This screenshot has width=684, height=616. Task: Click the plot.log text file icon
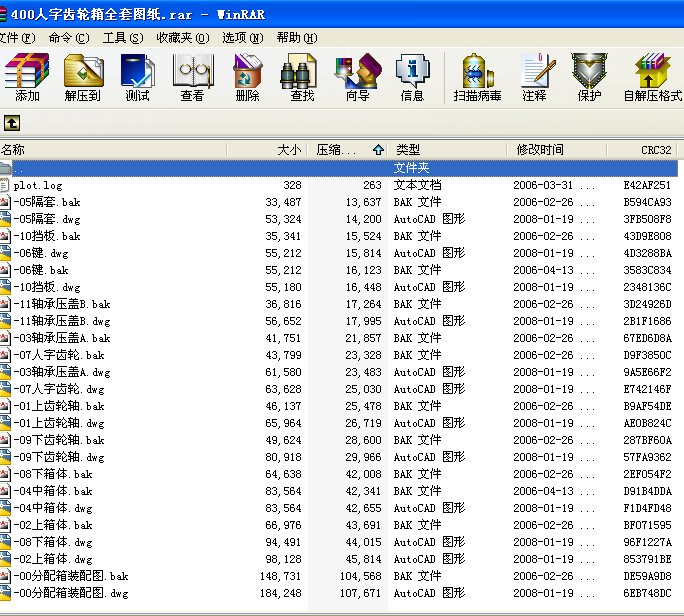click(x=4, y=185)
